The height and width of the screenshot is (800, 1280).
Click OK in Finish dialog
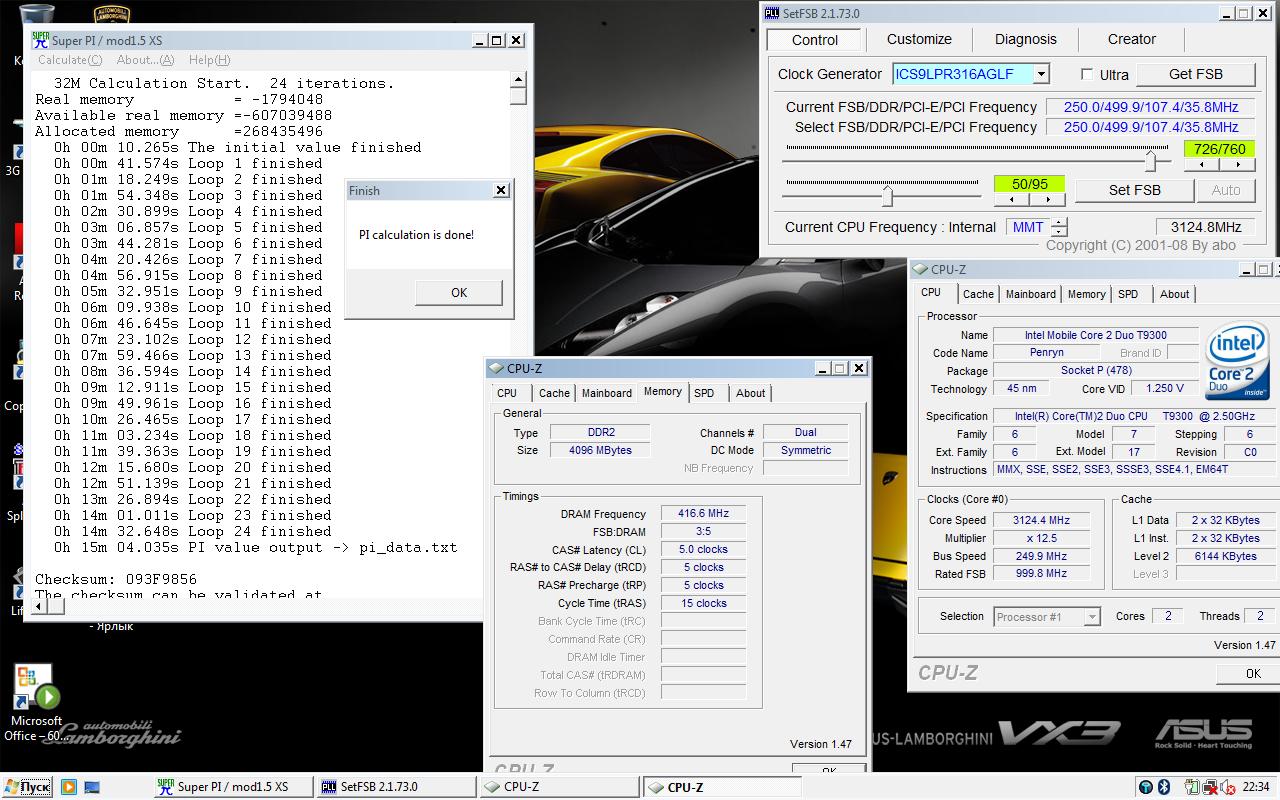pos(458,292)
